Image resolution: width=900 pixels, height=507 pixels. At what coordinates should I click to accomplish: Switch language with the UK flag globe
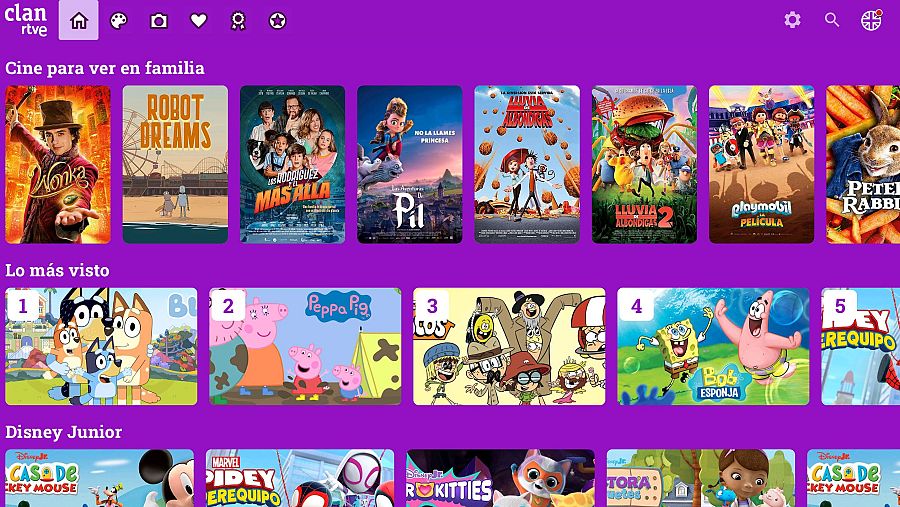point(871,20)
